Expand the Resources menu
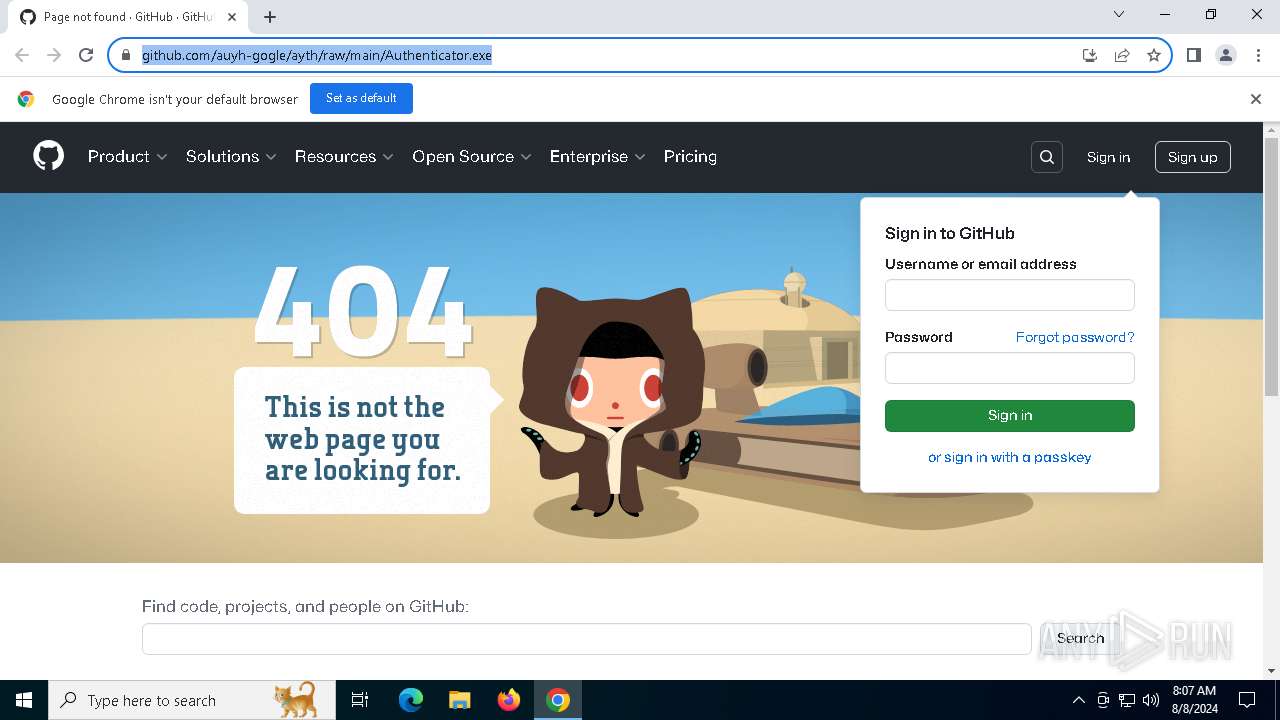Viewport: 1280px width, 720px height. (x=344, y=157)
